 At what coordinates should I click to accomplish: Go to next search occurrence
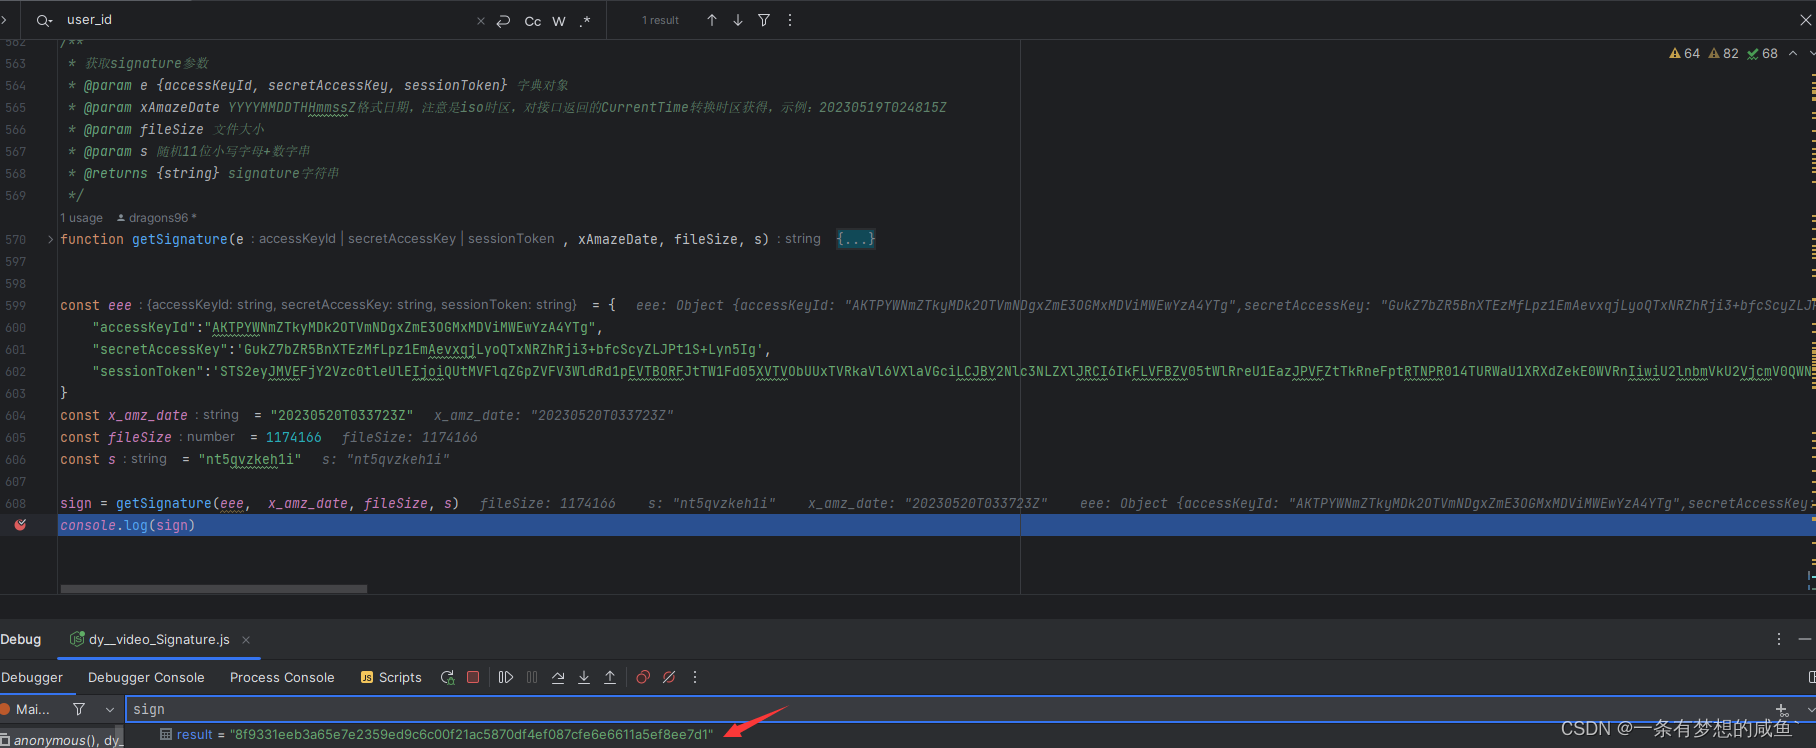point(738,20)
